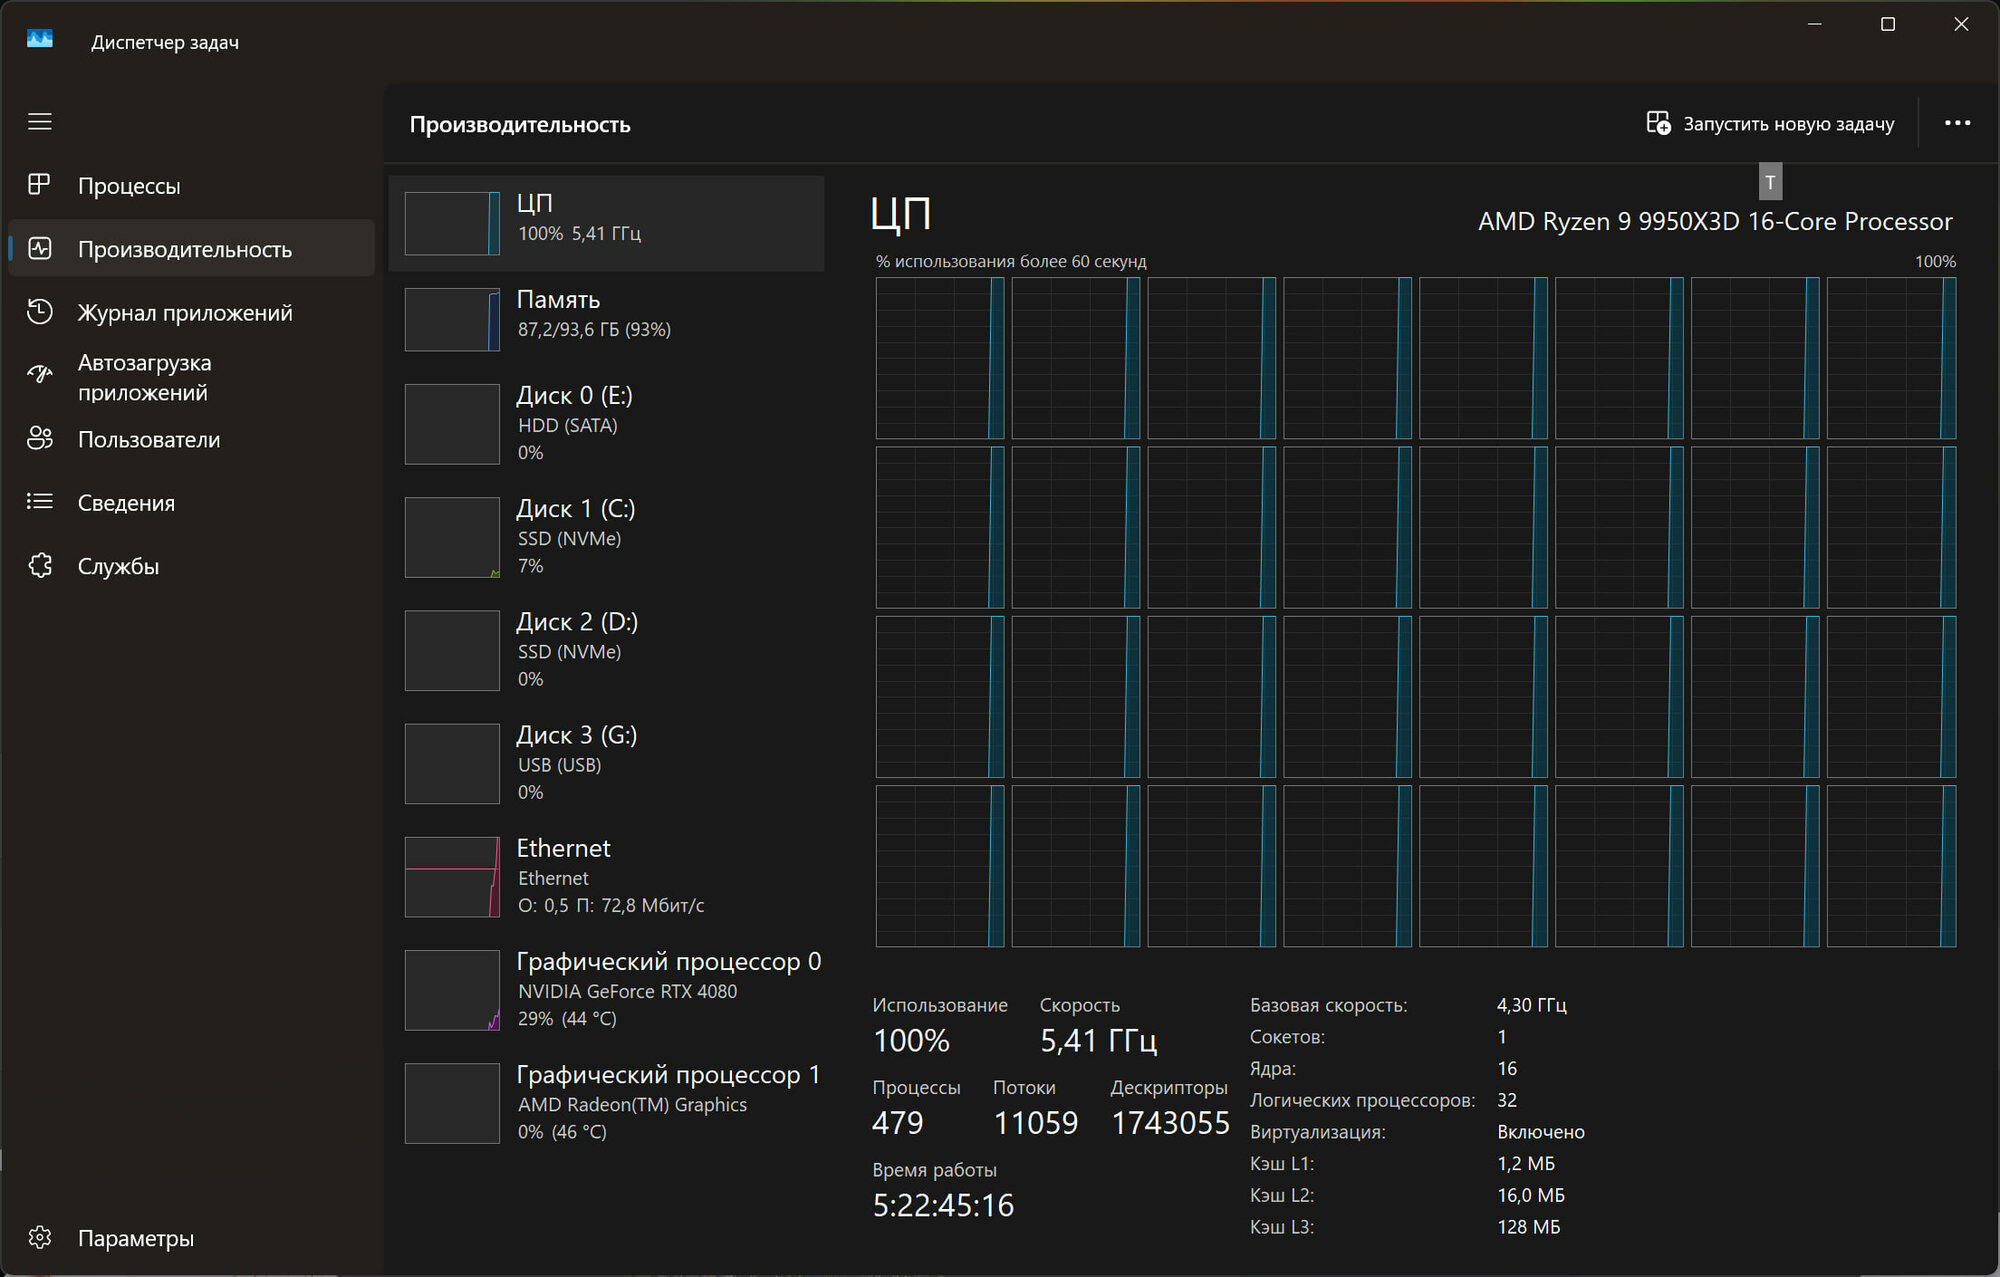Click the memory usage 87,2/93,6 ГБ text
This screenshot has height=1277, width=2000.
click(x=594, y=329)
